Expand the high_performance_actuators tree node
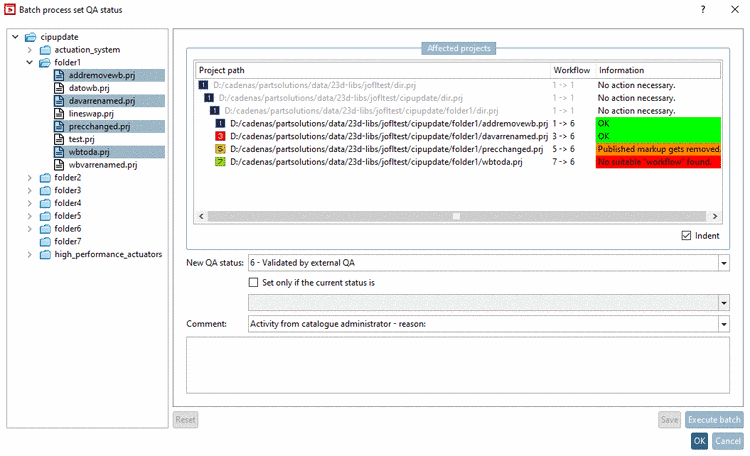750x456 pixels. pyautogui.click(x=30, y=255)
